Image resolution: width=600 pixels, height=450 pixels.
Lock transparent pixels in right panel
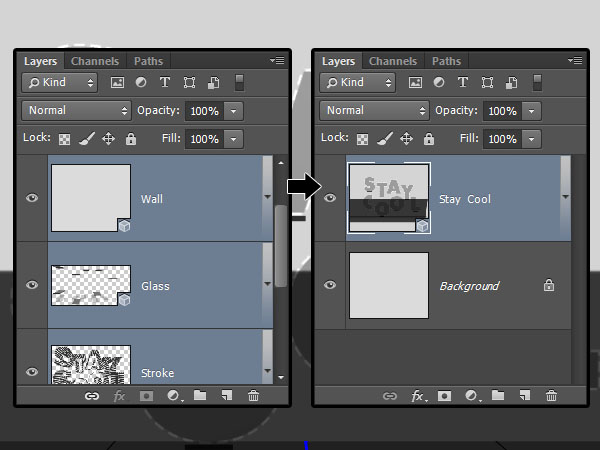tap(362, 139)
